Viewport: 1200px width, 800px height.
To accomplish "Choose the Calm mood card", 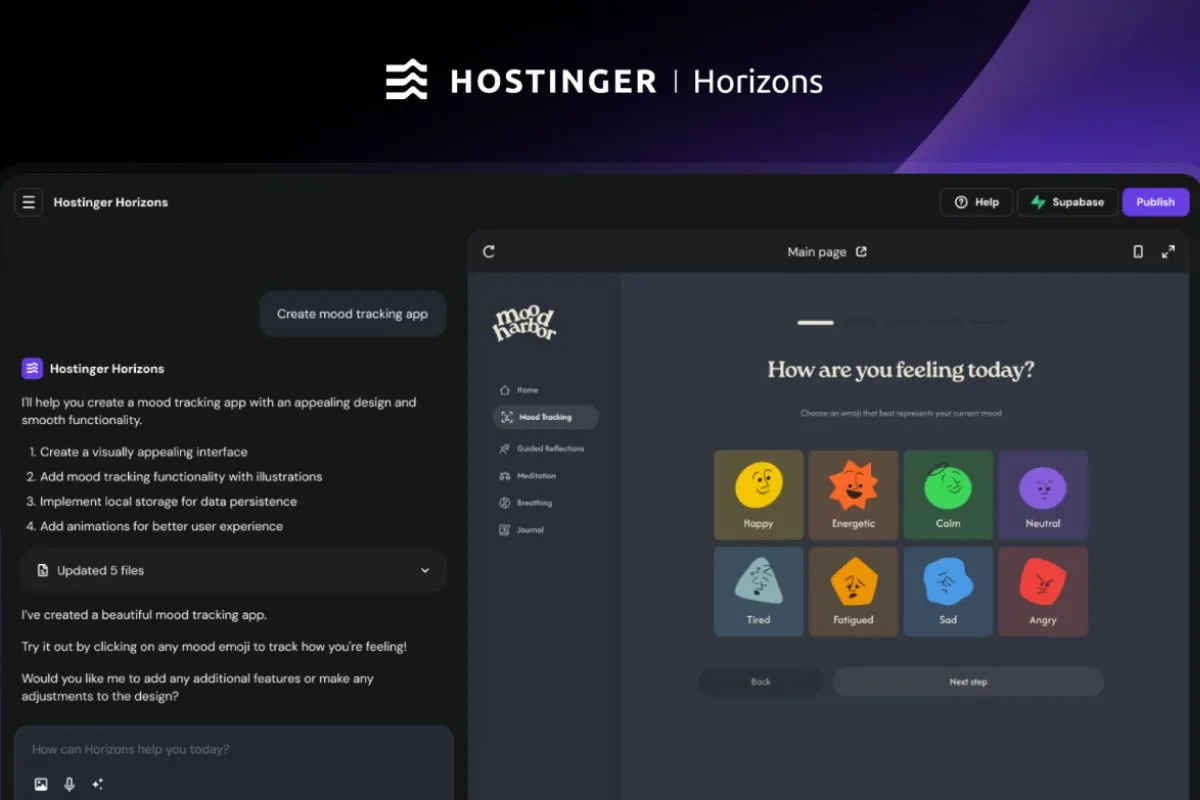I will (948, 493).
